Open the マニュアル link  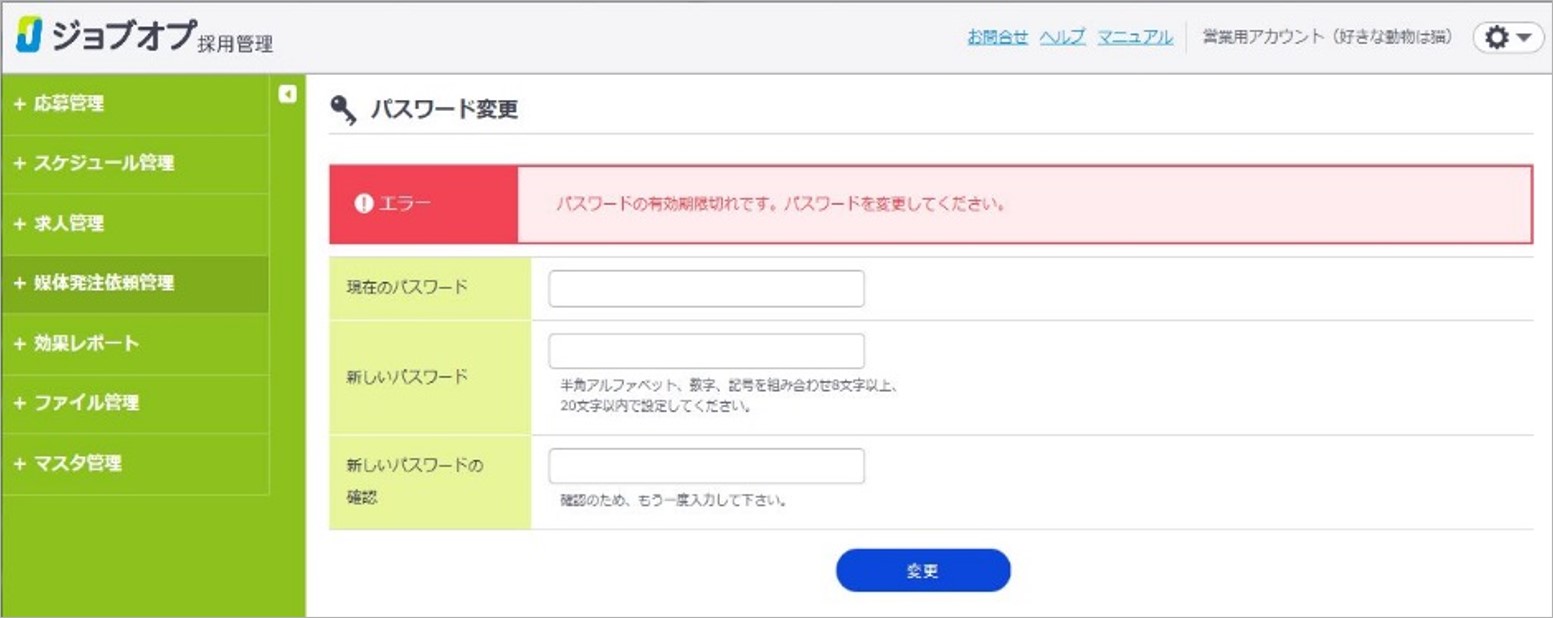[x=1135, y=36]
